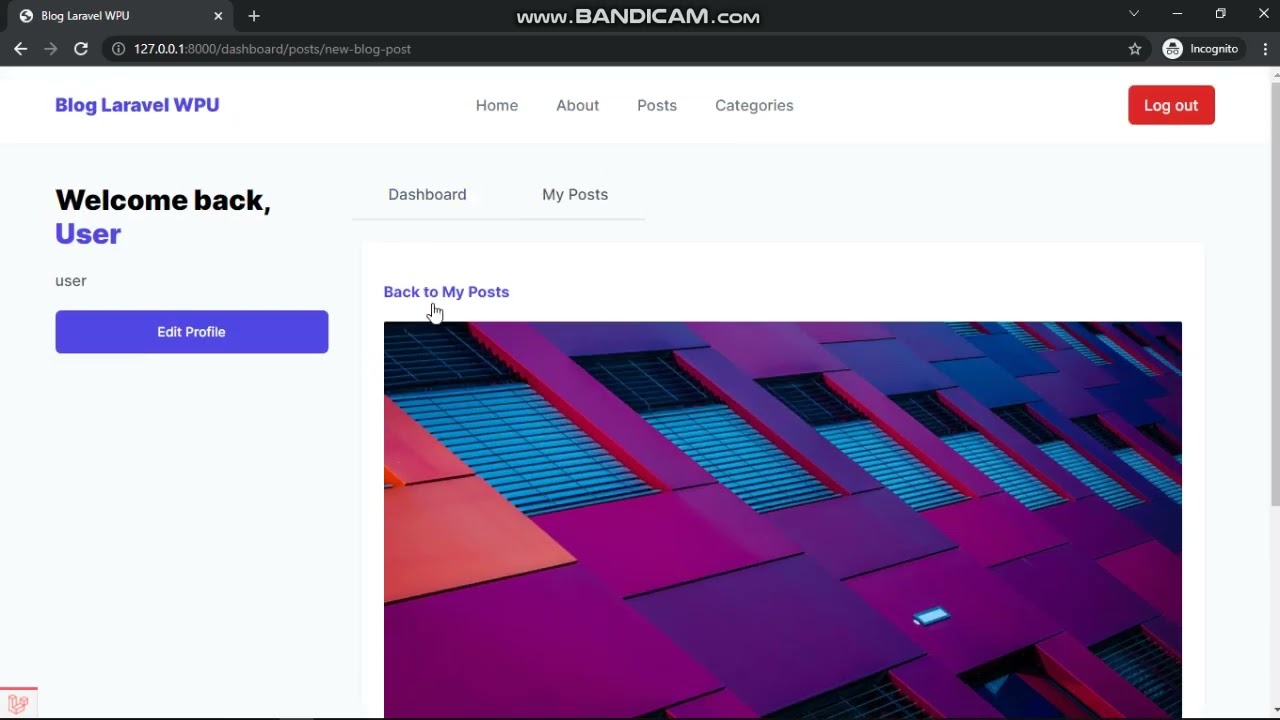Click the site info icon in address bar
1280x720 pixels.
pyautogui.click(x=118, y=49)
